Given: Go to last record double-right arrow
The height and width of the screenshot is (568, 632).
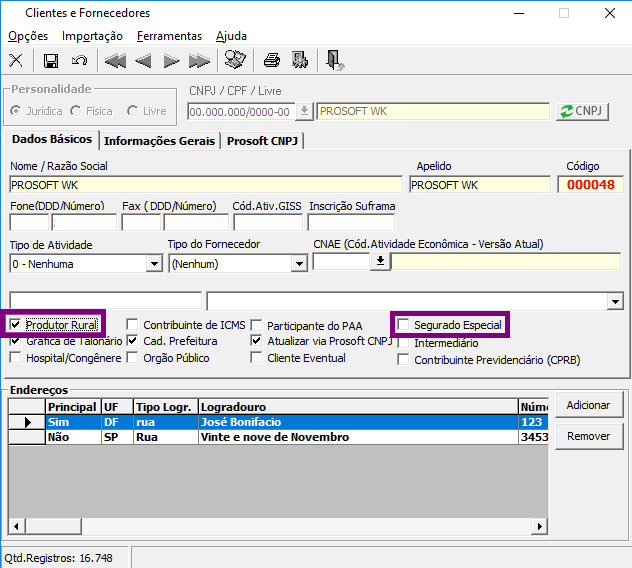Looking at the screenshot, I should pyautogui.click(x=200, y=61).
